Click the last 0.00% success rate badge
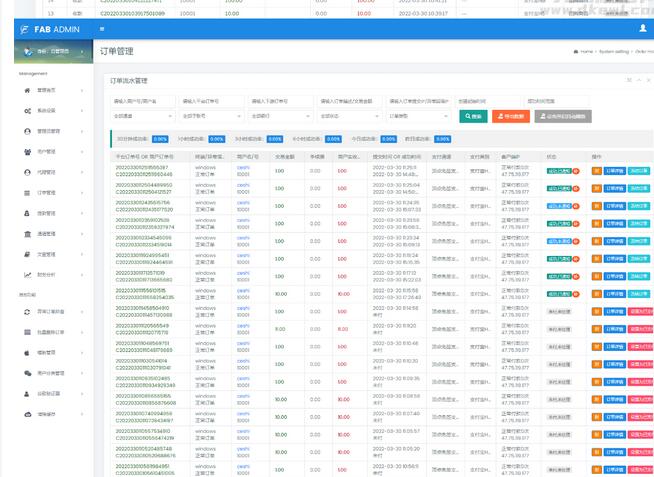This screenshot has width=654, height=477. (443, 139)
